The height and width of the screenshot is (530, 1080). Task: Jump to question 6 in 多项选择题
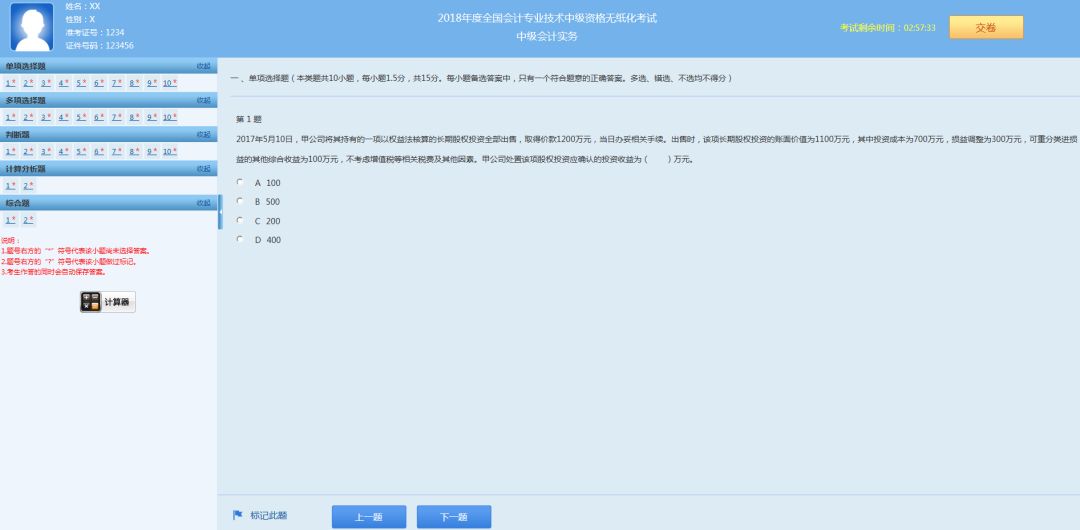click(99, 117)
